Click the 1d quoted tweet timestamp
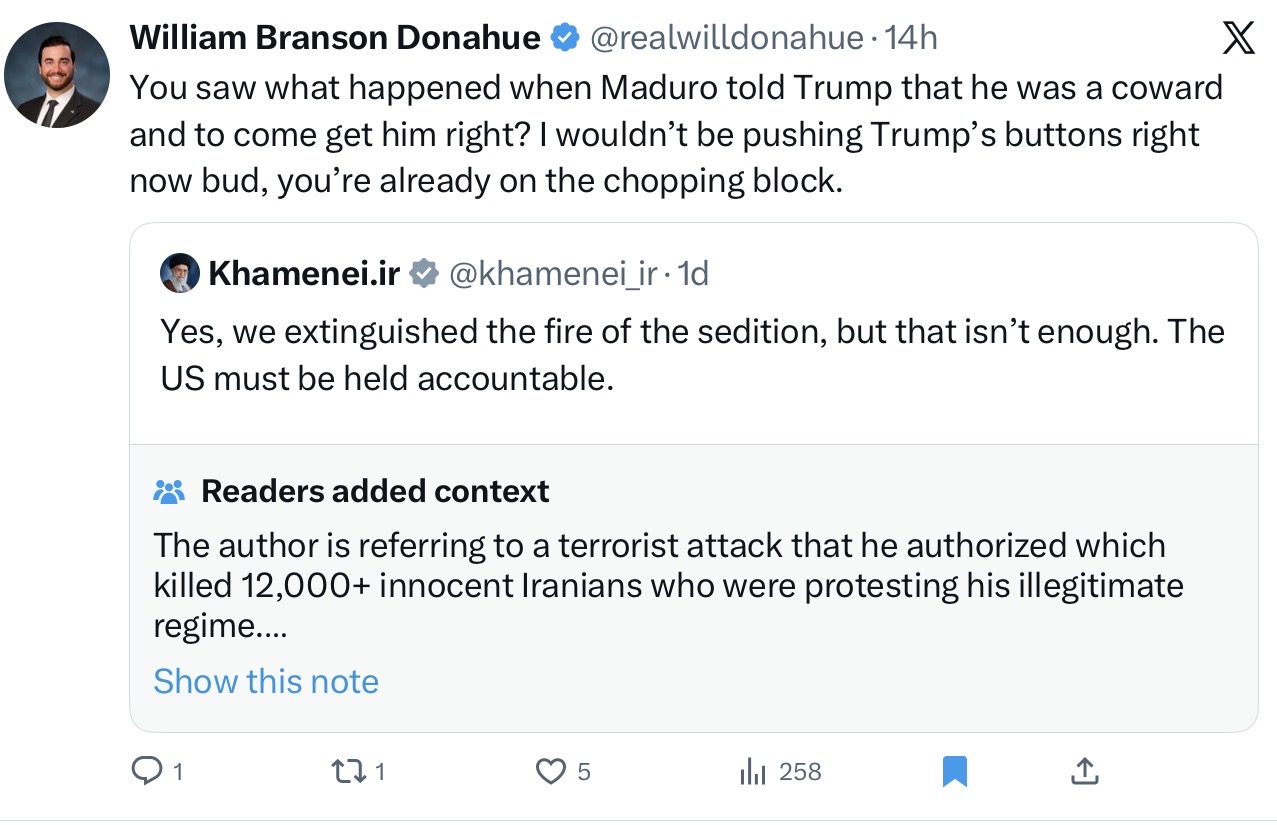Viewport: 1277px width, 825px height. 693,273
